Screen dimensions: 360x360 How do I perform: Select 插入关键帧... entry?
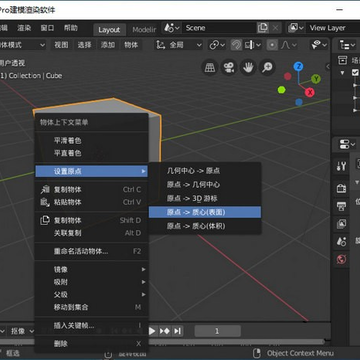(92, 325)
